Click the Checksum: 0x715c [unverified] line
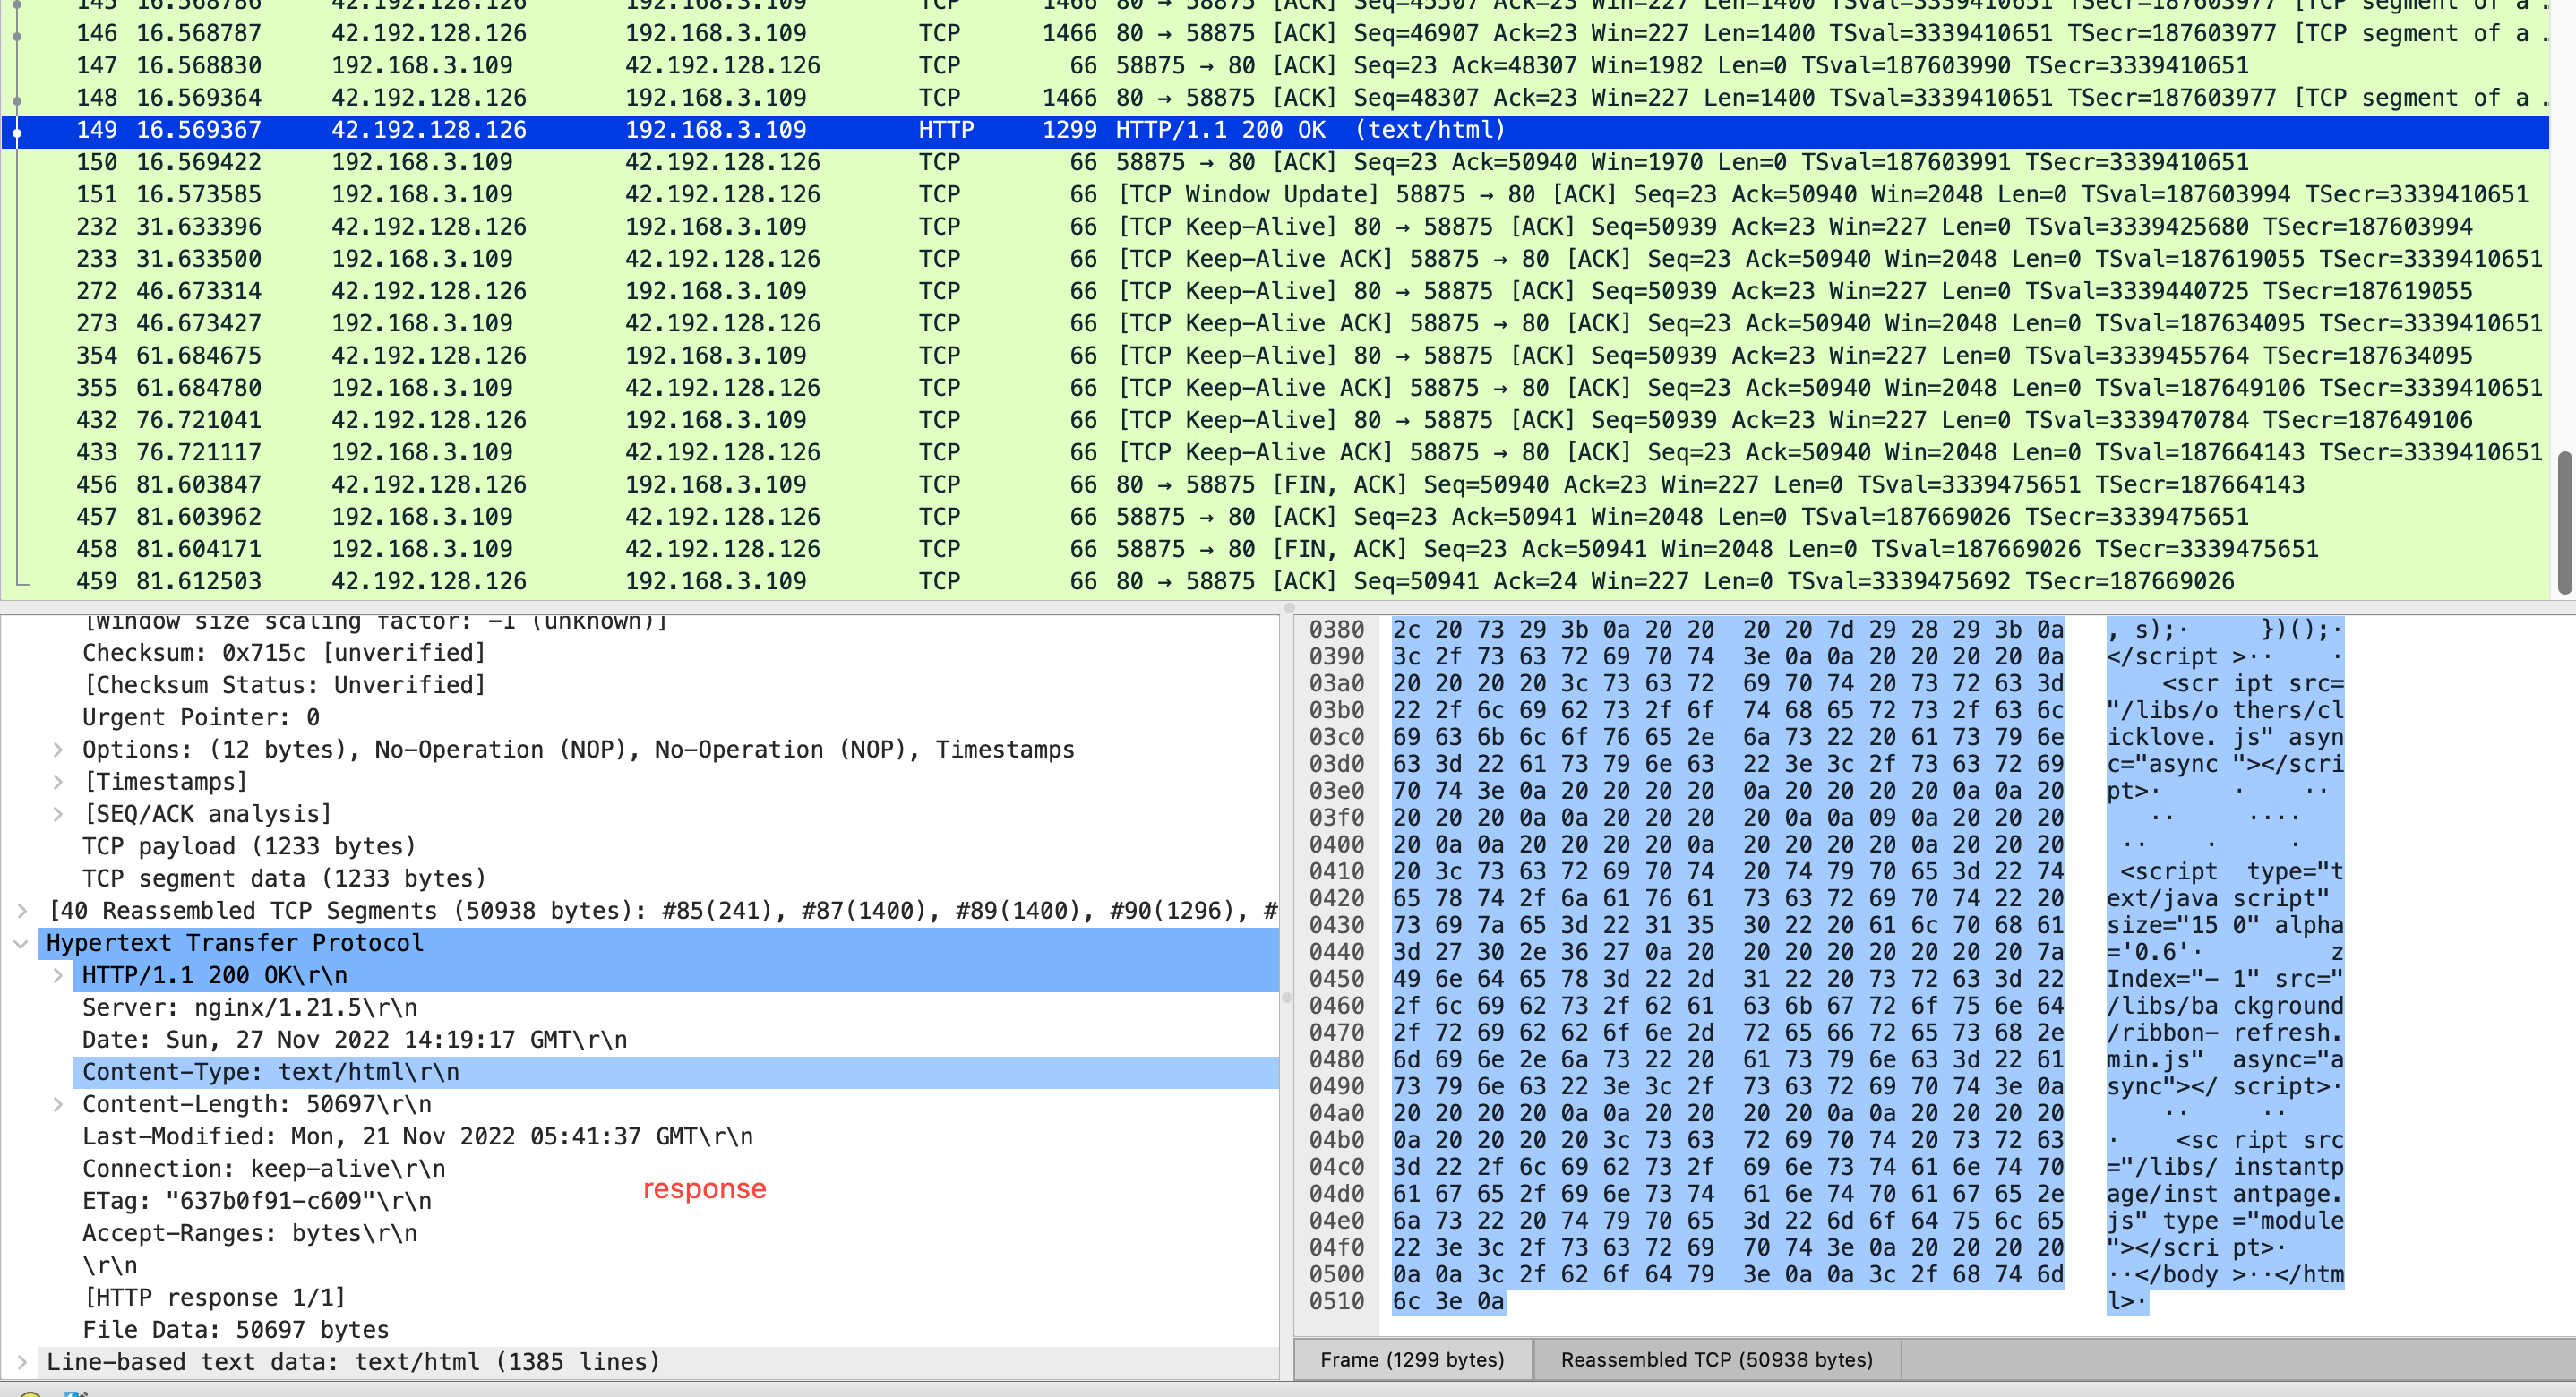Viewport: 2576px width, 1397px height. [x=284, y=653]
